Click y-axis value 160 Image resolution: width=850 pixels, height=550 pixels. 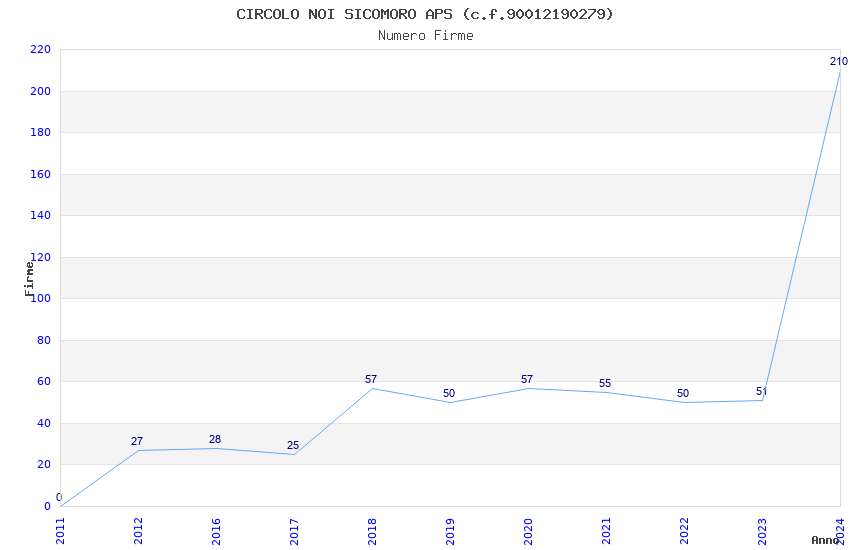40,174
